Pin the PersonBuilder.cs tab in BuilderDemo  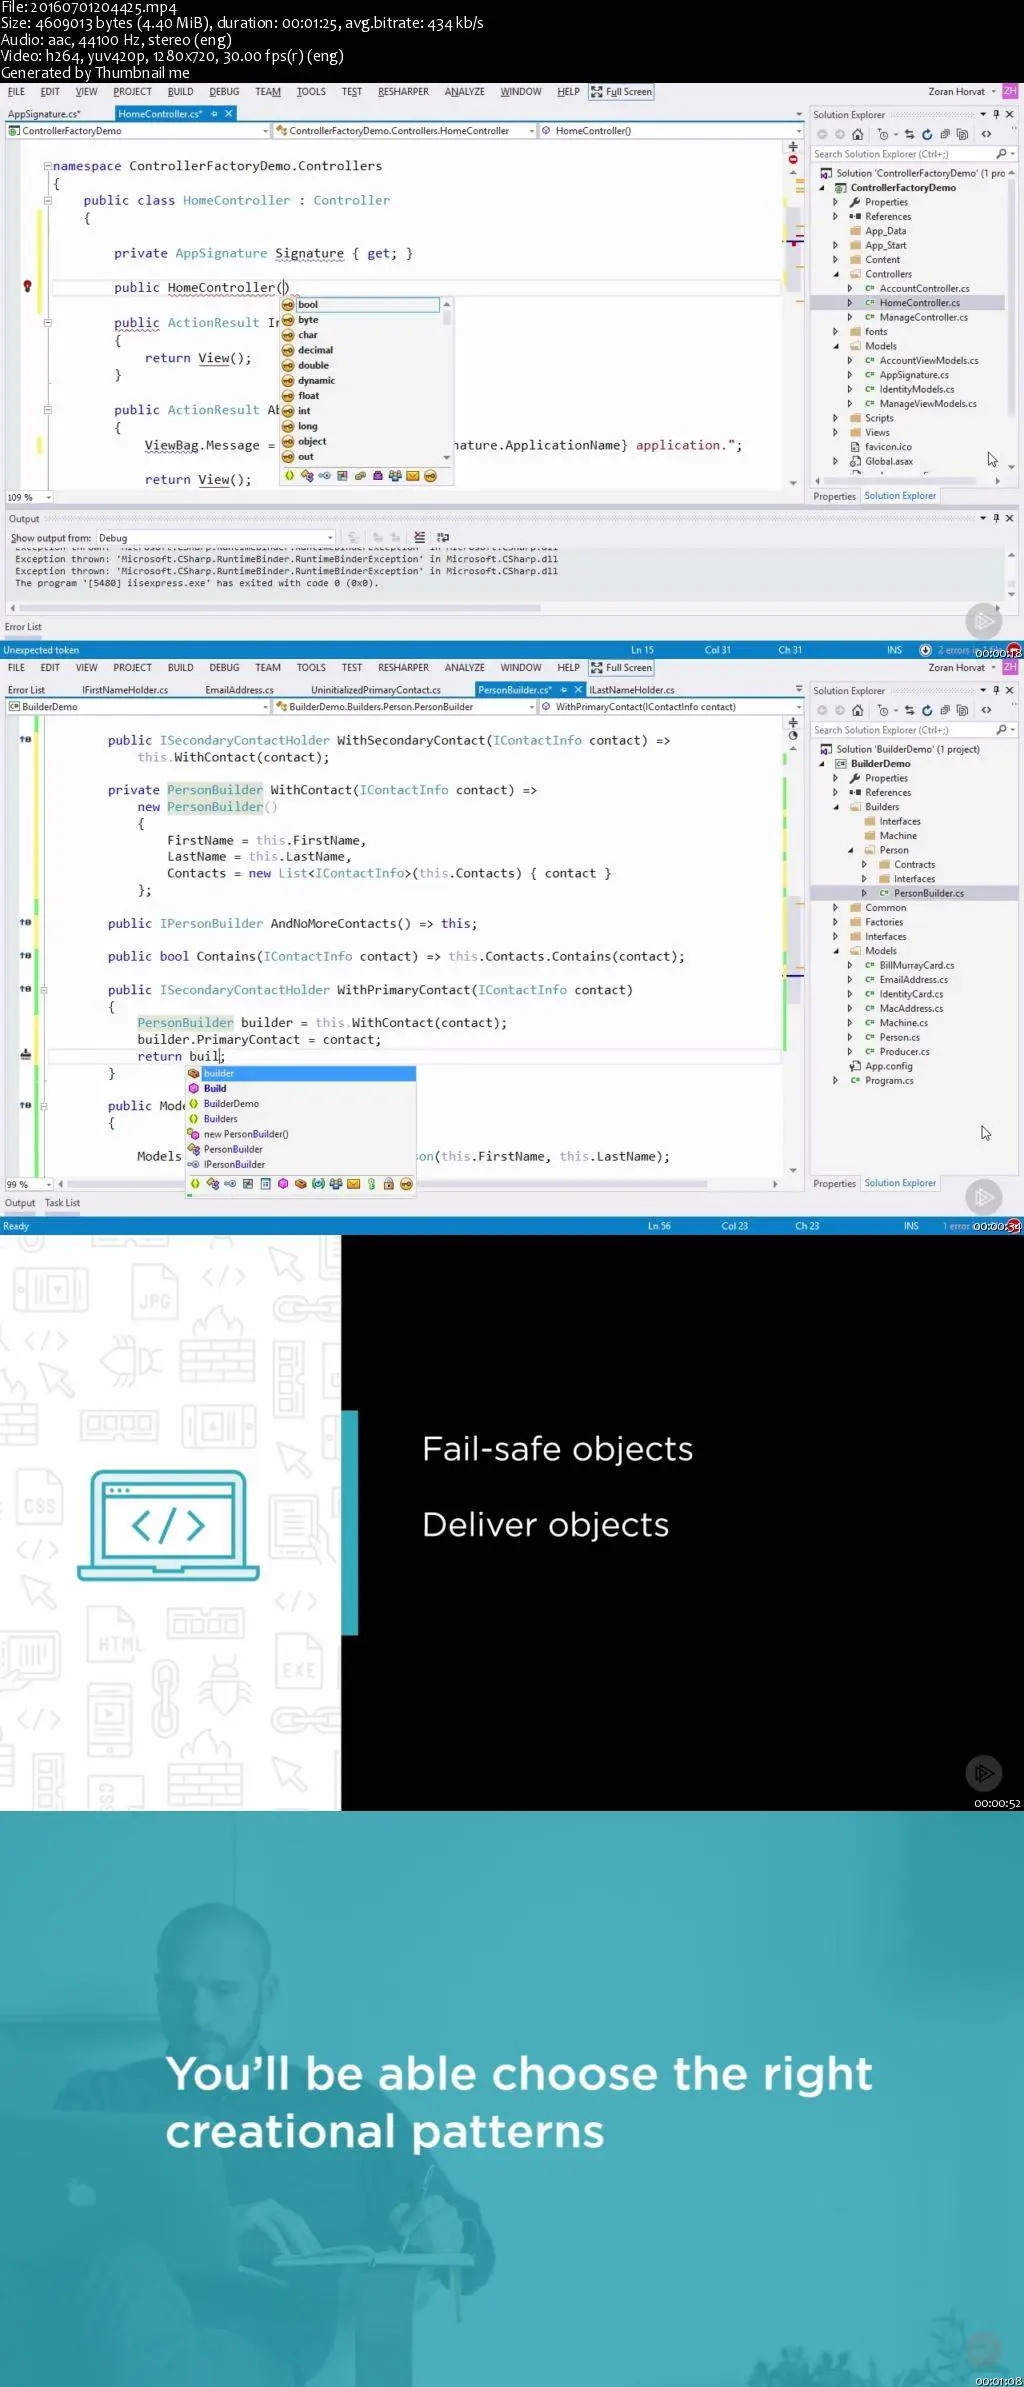[564, 690]
